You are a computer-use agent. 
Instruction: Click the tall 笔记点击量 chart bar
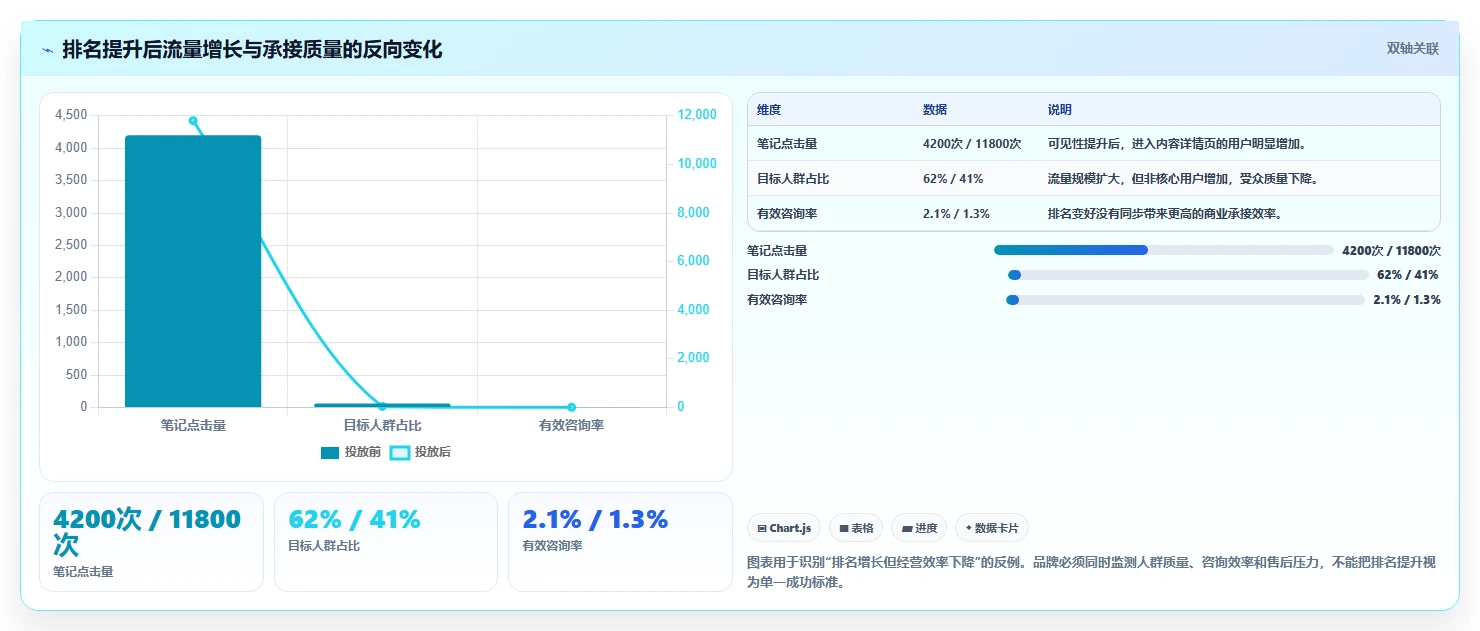tap(193, 271)
